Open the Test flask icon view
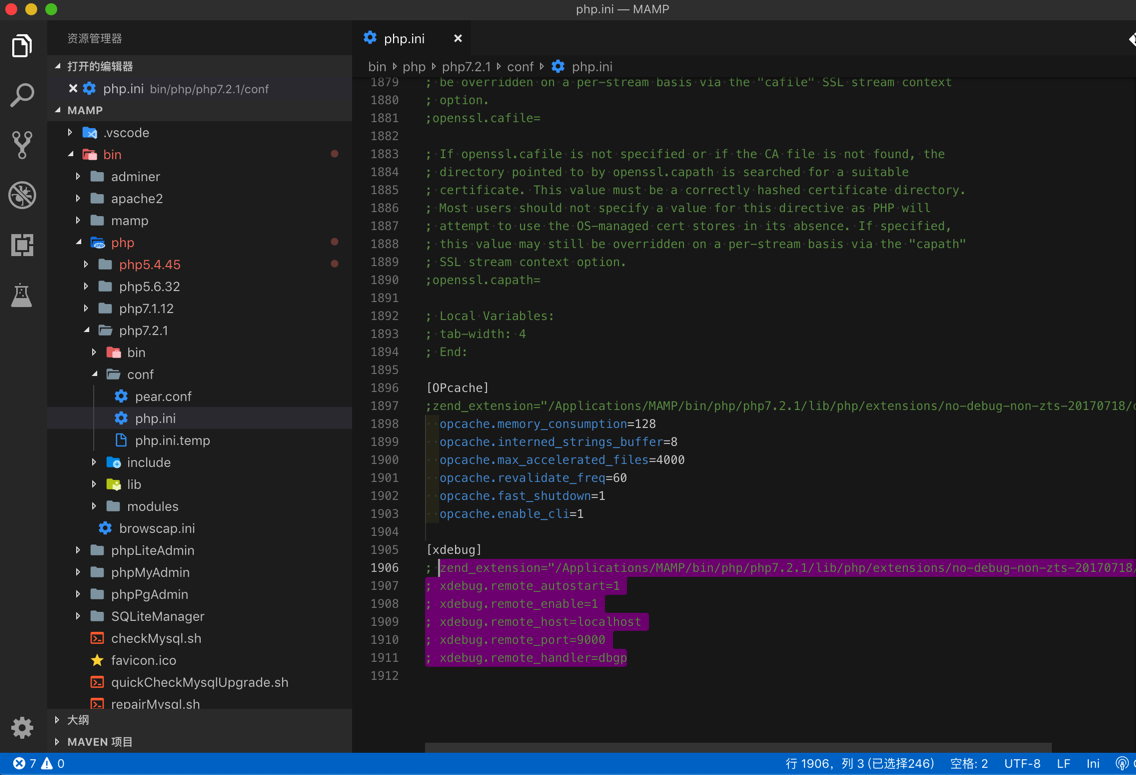Viewport: 1136px width, 775px height. point(22,295)
